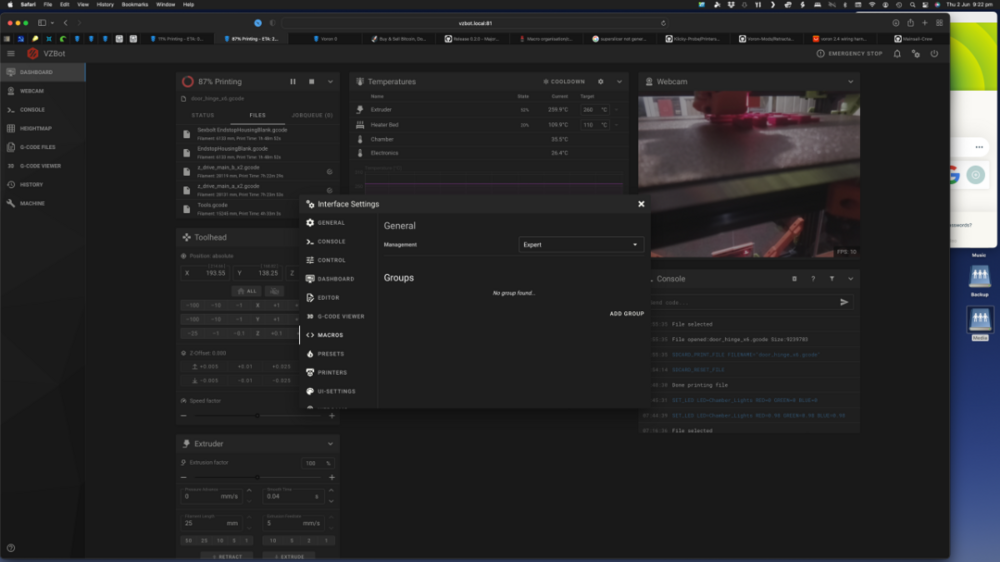Close Interface Settings dialog
Image resolution: width=1000 pixels, height=562 pixels.
[641, 204]
